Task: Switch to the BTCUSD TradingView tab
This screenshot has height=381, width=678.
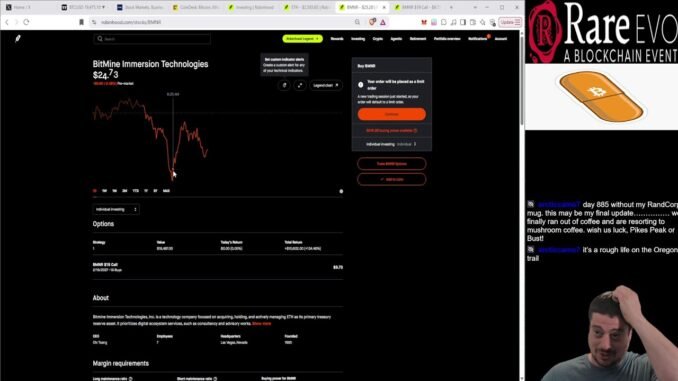Action: (x=84, y=7)
